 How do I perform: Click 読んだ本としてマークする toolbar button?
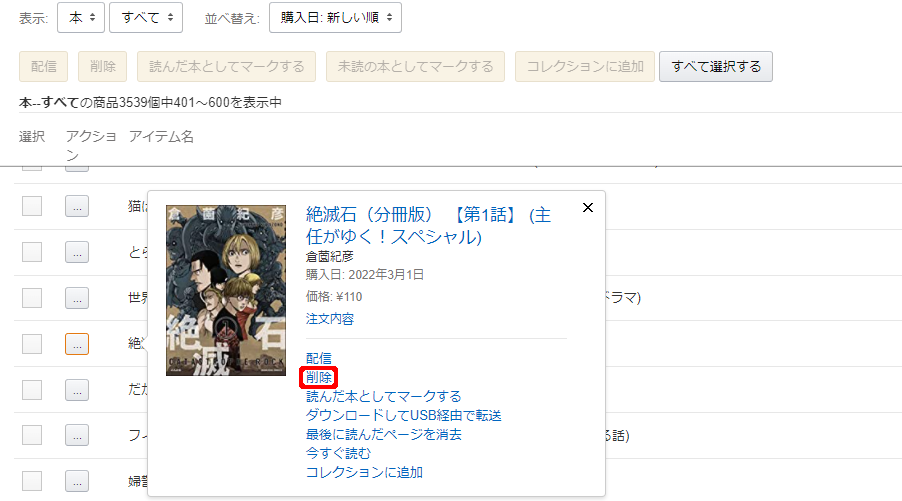pos(226,67)
